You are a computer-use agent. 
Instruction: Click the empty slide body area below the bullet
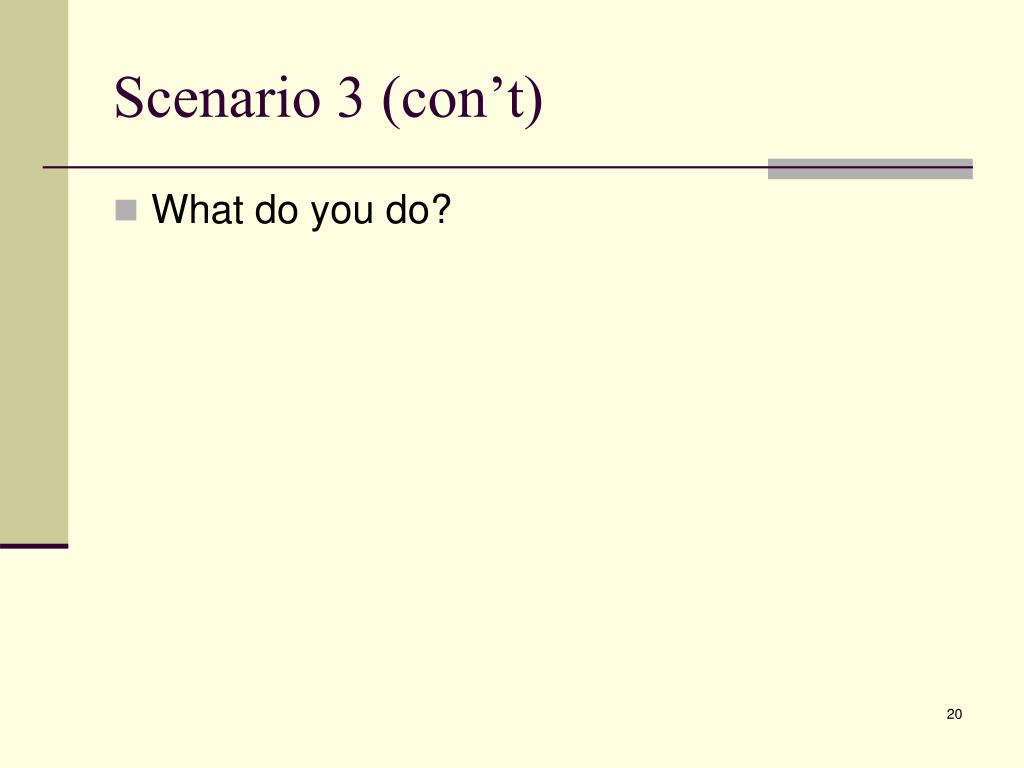click(522, 457)
